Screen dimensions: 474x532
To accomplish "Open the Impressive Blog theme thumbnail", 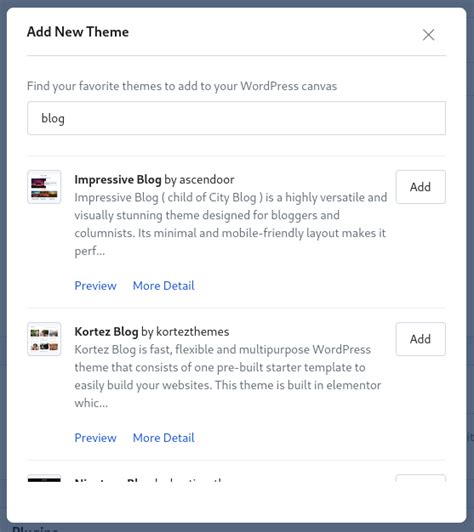I will 44,187.
